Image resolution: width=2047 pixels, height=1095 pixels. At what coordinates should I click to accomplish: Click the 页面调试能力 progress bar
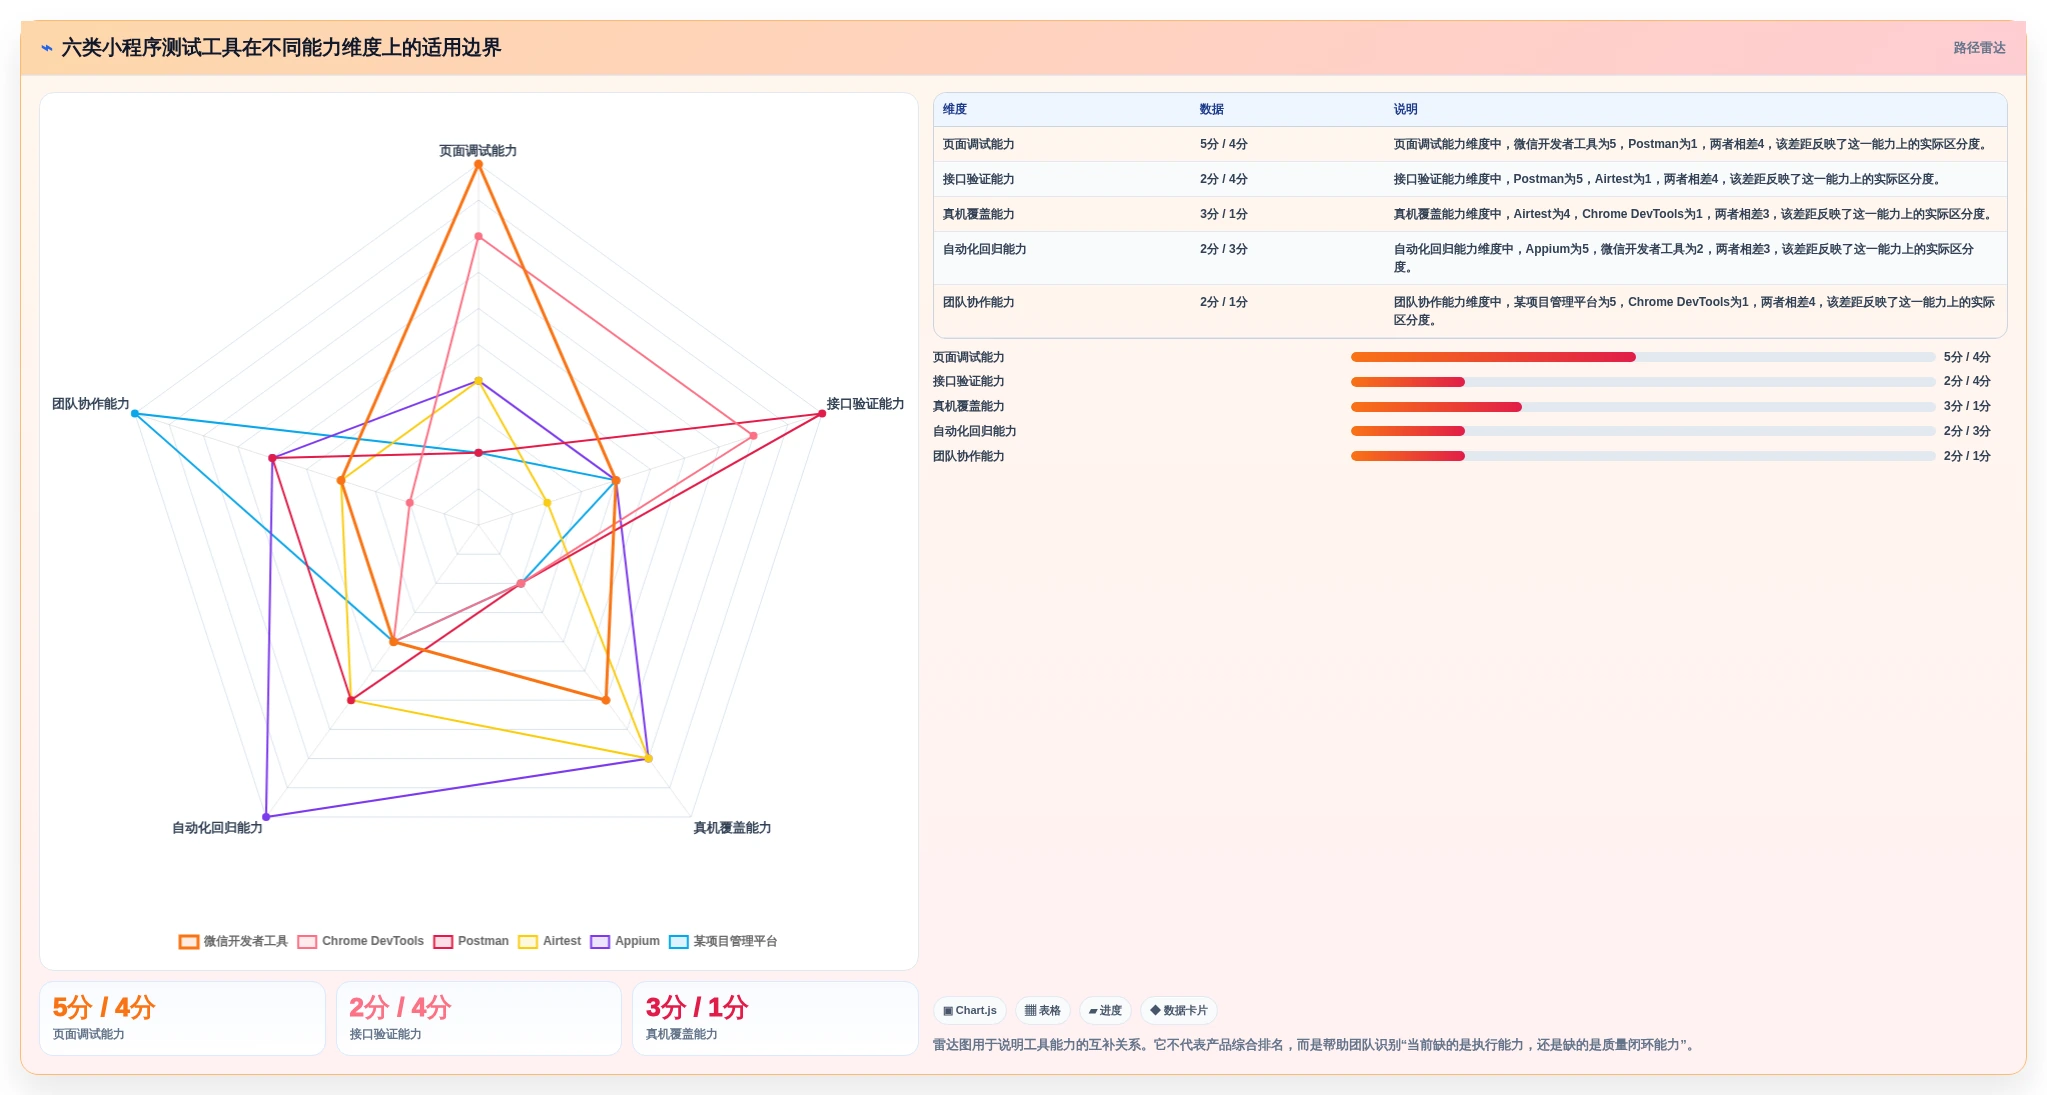pos(1643,357)
